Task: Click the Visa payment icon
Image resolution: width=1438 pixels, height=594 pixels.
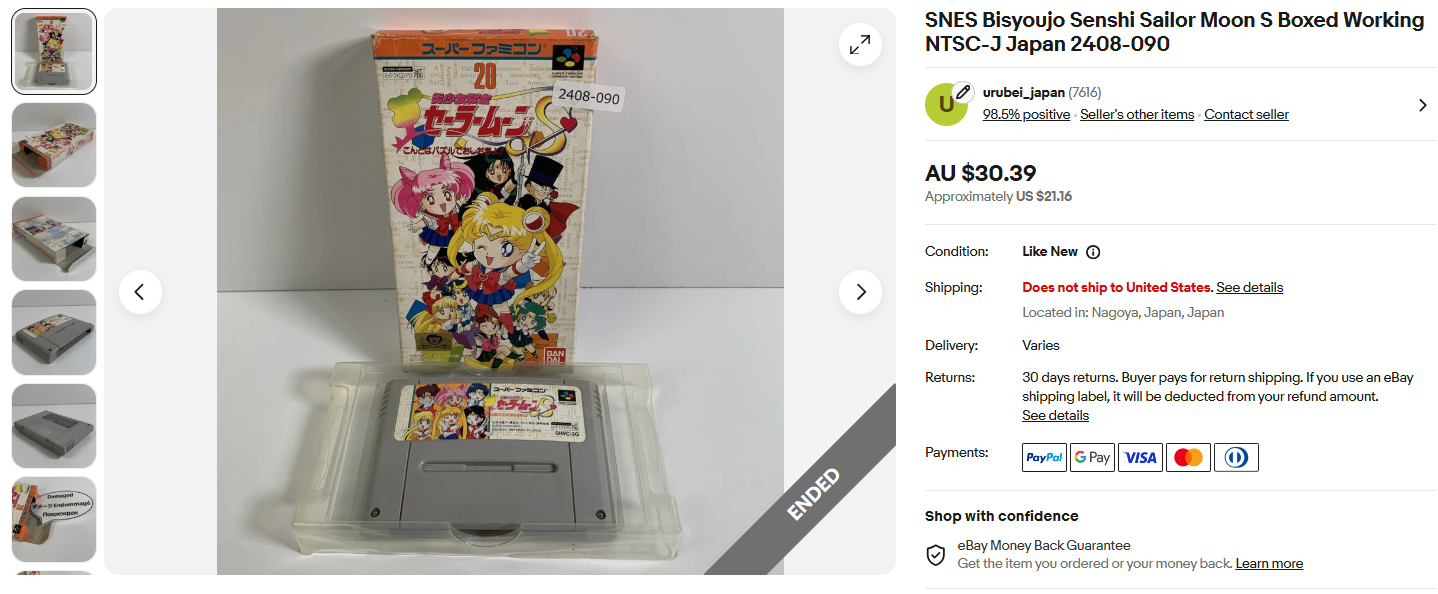Action: (x=1140, y=458)
